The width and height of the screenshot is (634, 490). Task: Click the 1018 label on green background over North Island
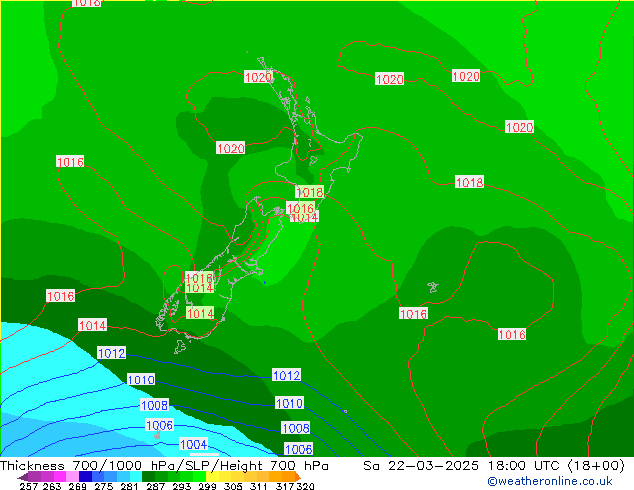pos(310,192)
